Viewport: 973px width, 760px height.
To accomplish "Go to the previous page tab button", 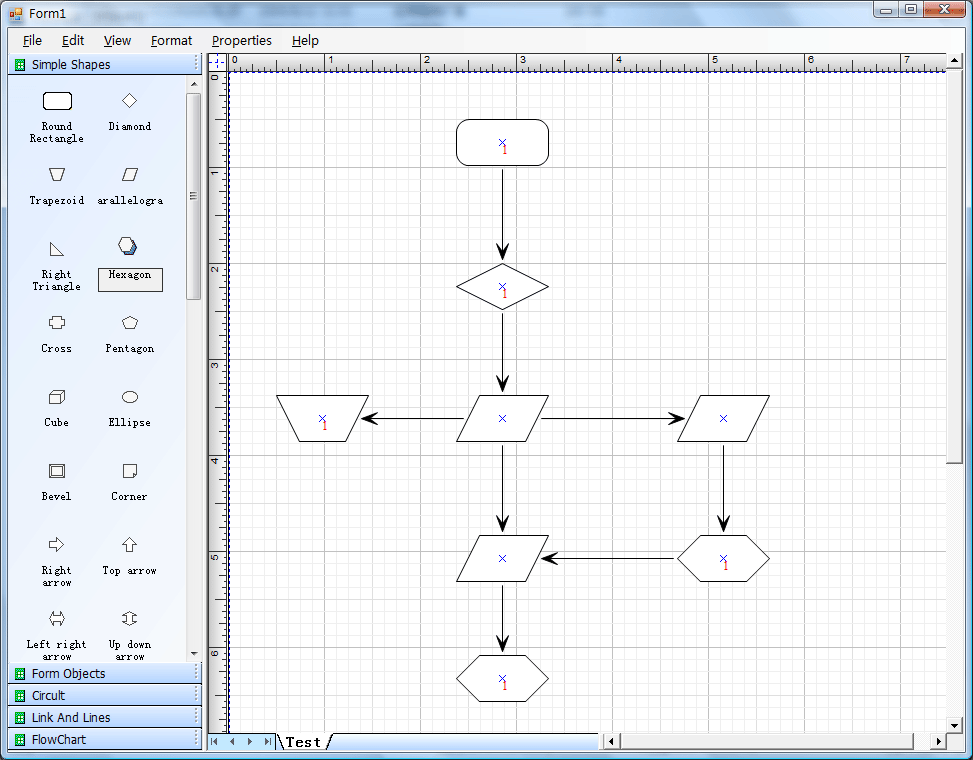I will (x=232, y=741).
